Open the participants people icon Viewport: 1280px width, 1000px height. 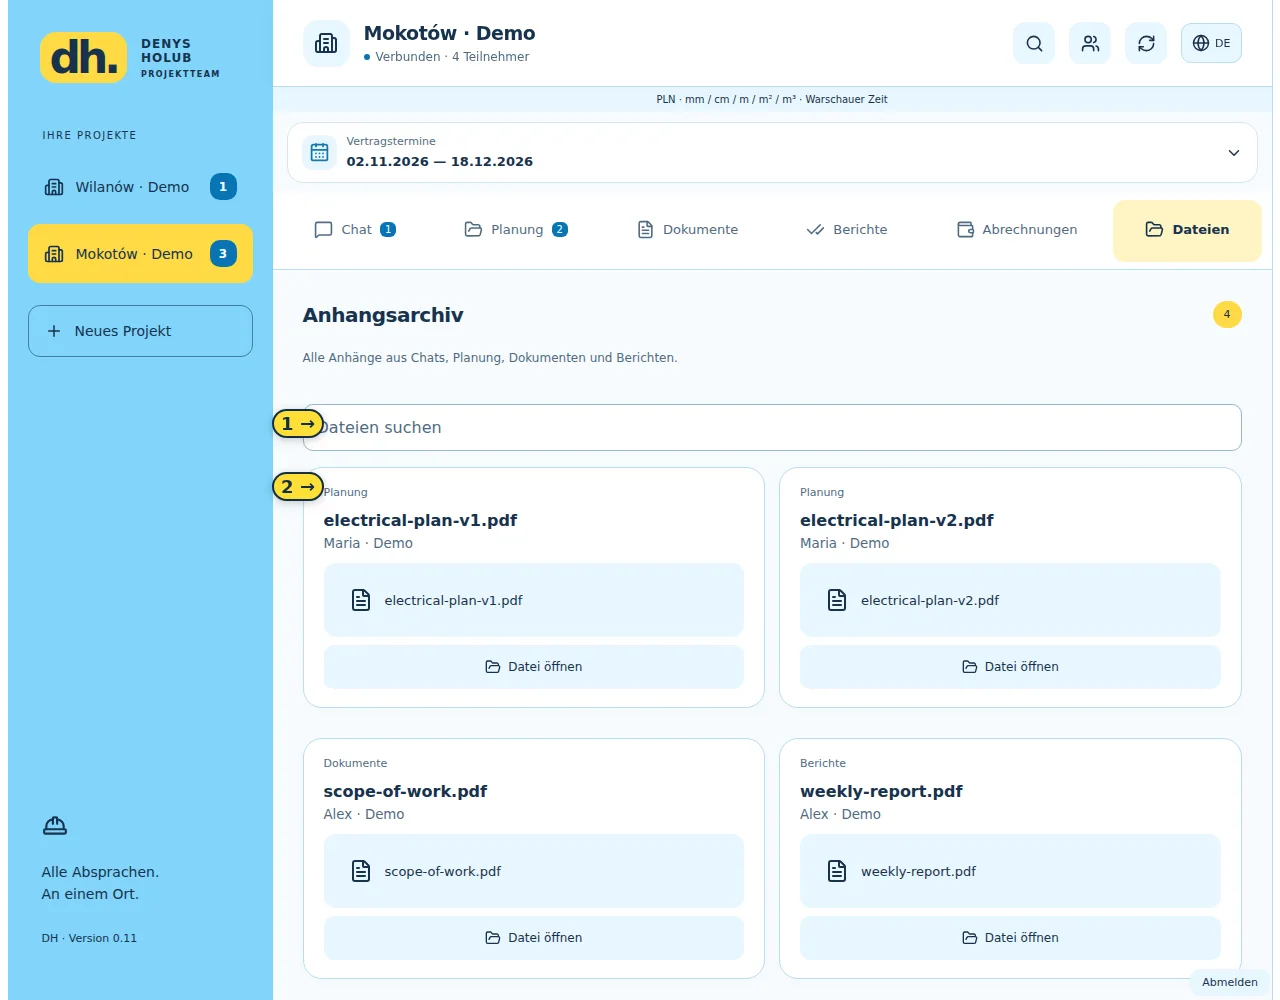coord(1090,43)
